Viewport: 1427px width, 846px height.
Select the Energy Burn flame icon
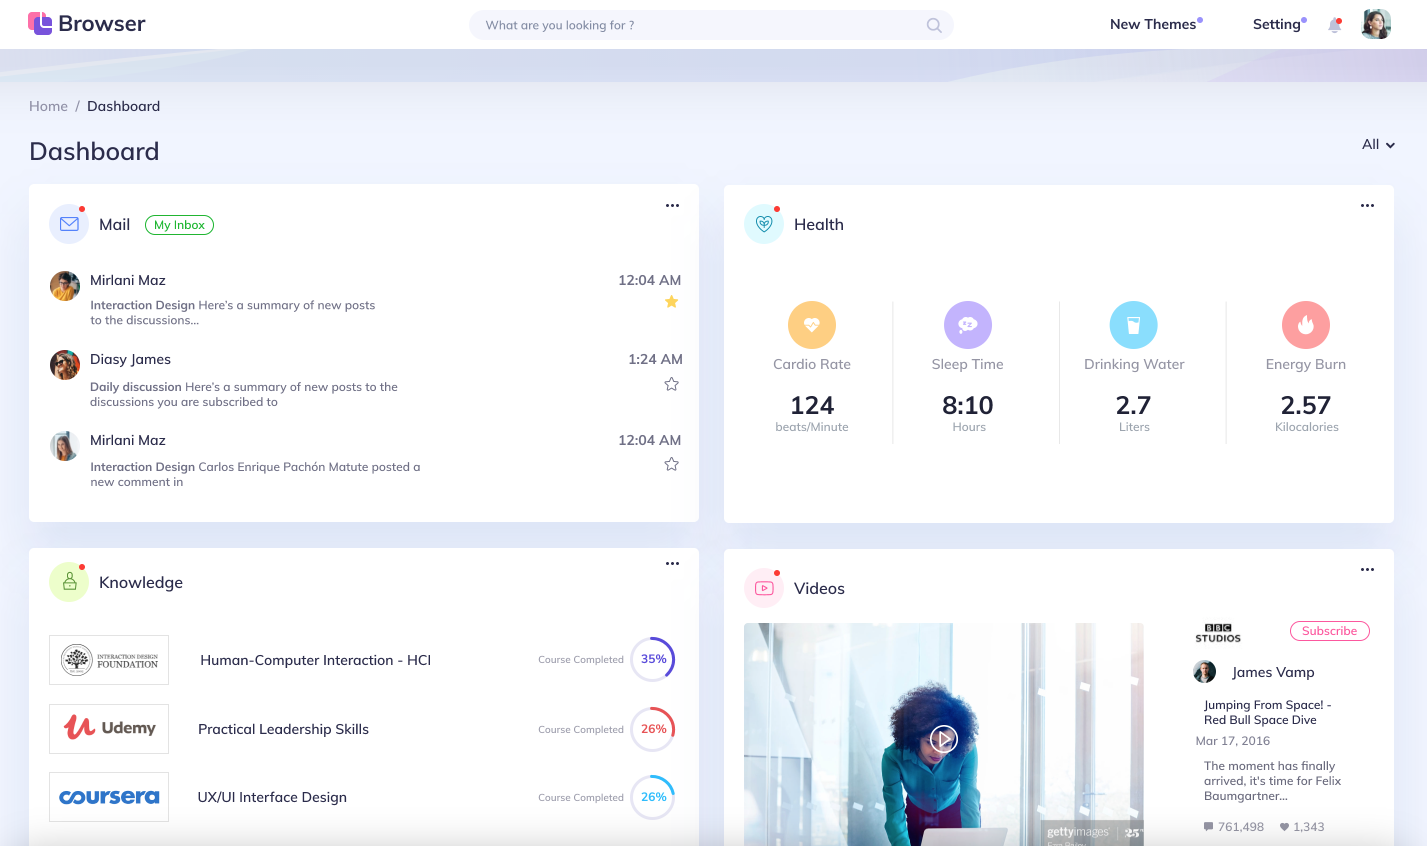click(x=1305, y=325)
